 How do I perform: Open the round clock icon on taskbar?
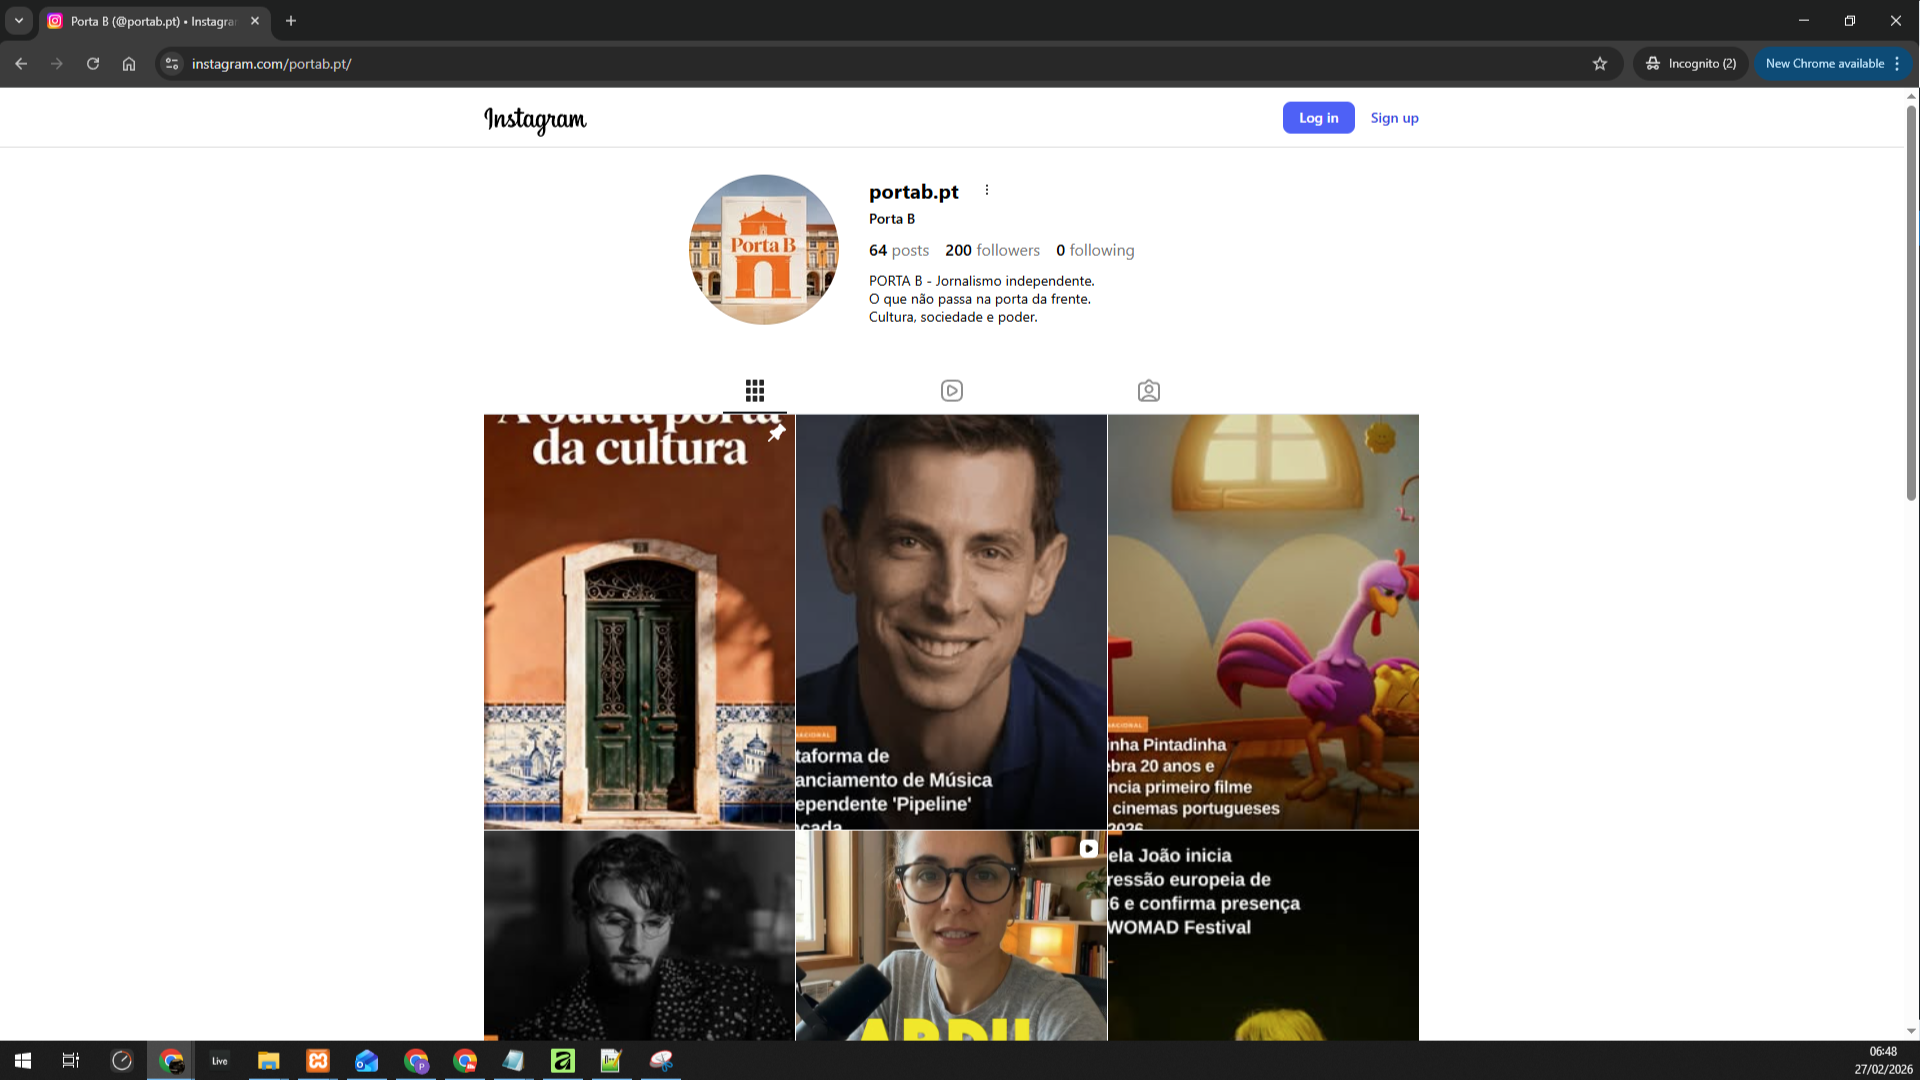point(122,1060)
